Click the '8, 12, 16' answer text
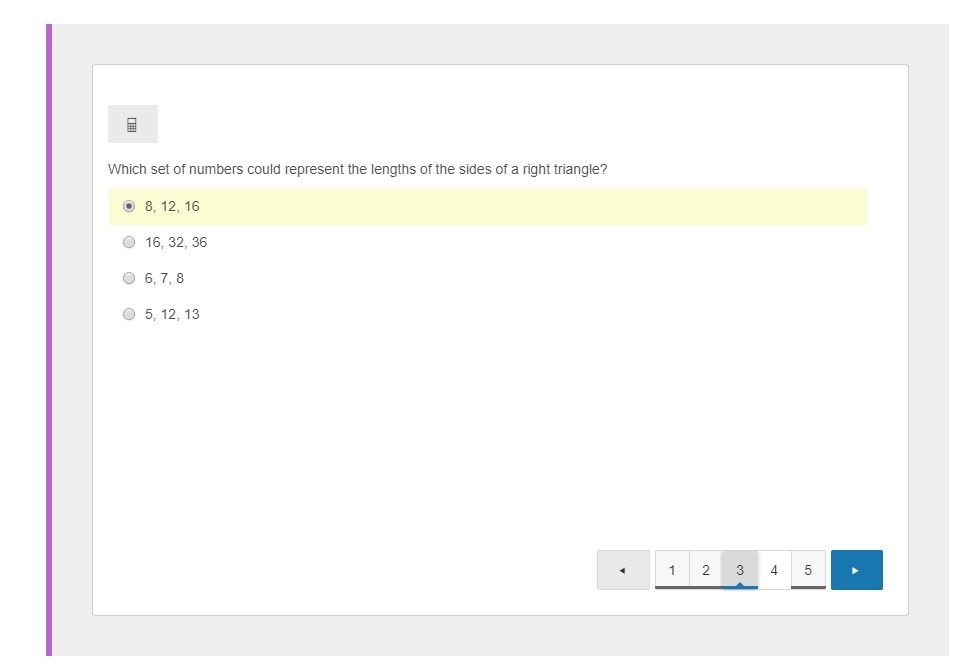 [172, 206]
